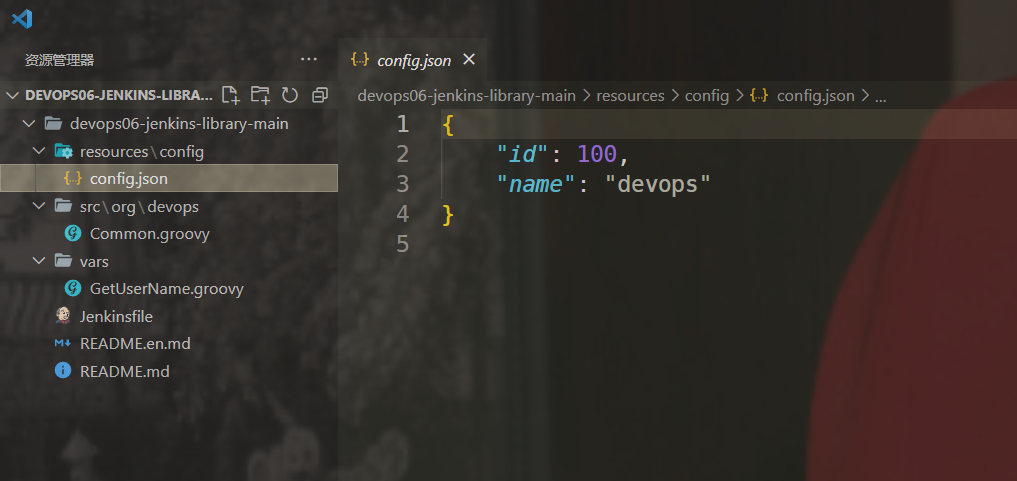Refresh the explorer tree

pyautogui.click(x=289, y=95)
